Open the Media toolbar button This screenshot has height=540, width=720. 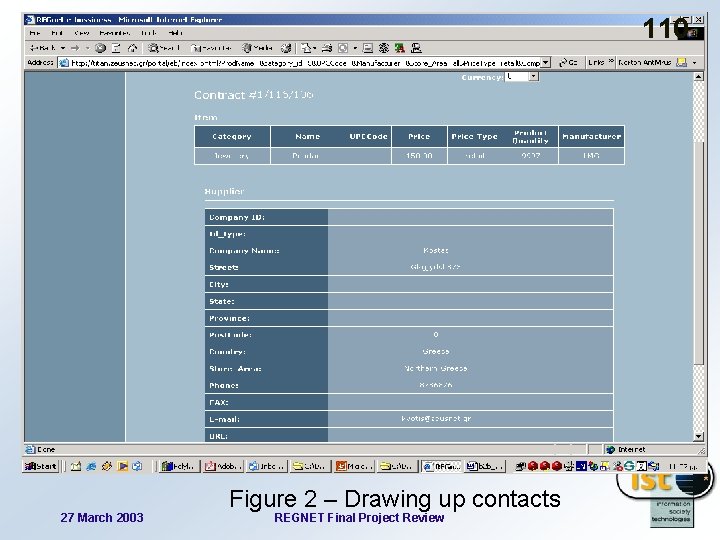(258, 48)
